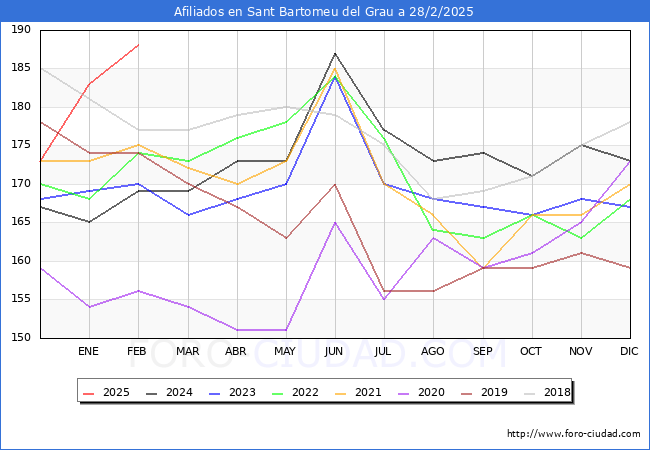Select the 2018 legend label
This screenshot has height=450, width=650.
[557, 392]
